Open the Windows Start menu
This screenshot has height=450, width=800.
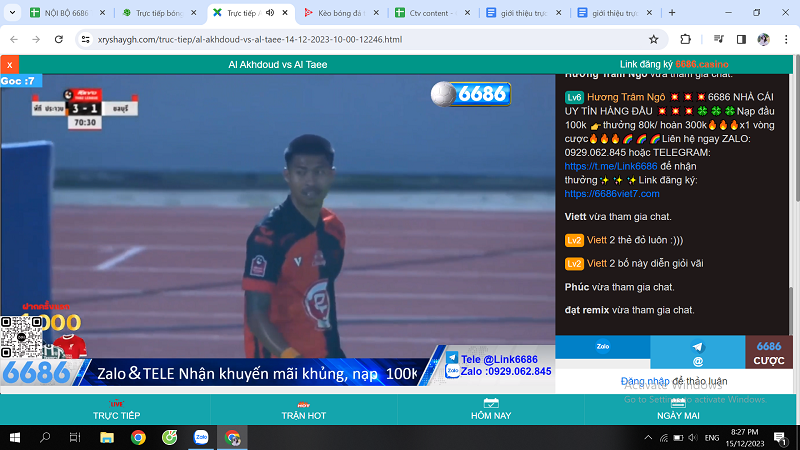pyautogui.click(x=15, y=437)
